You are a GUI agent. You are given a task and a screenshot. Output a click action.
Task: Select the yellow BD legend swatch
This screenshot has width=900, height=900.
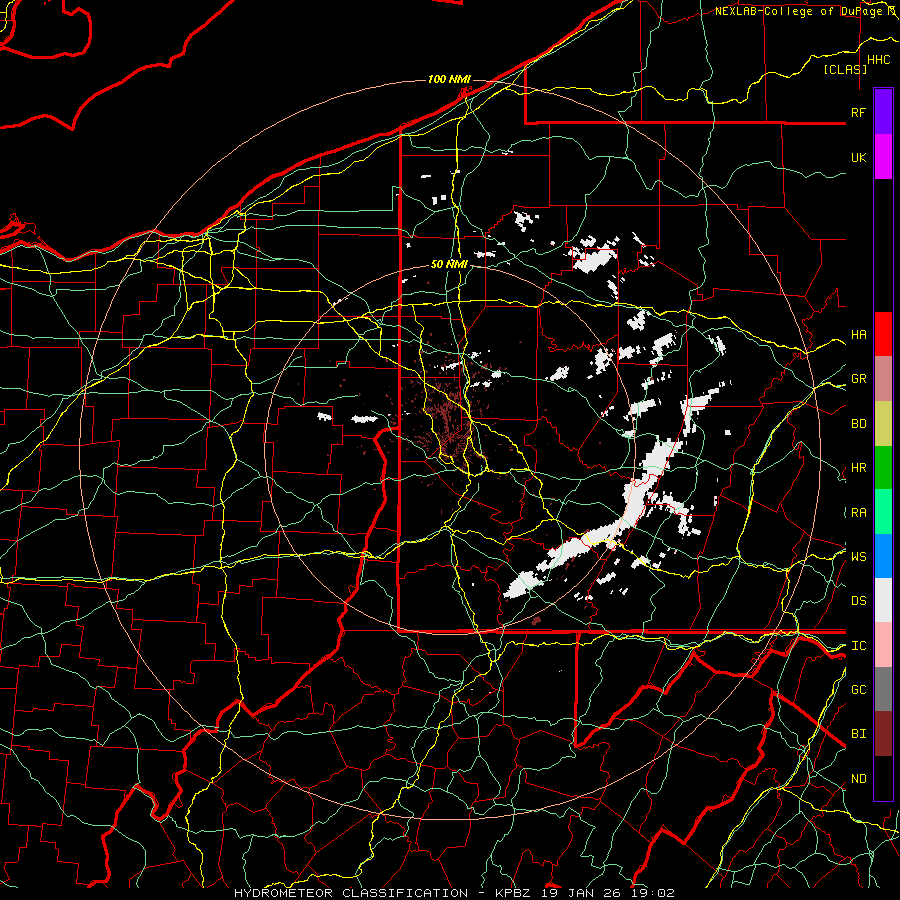883,423
